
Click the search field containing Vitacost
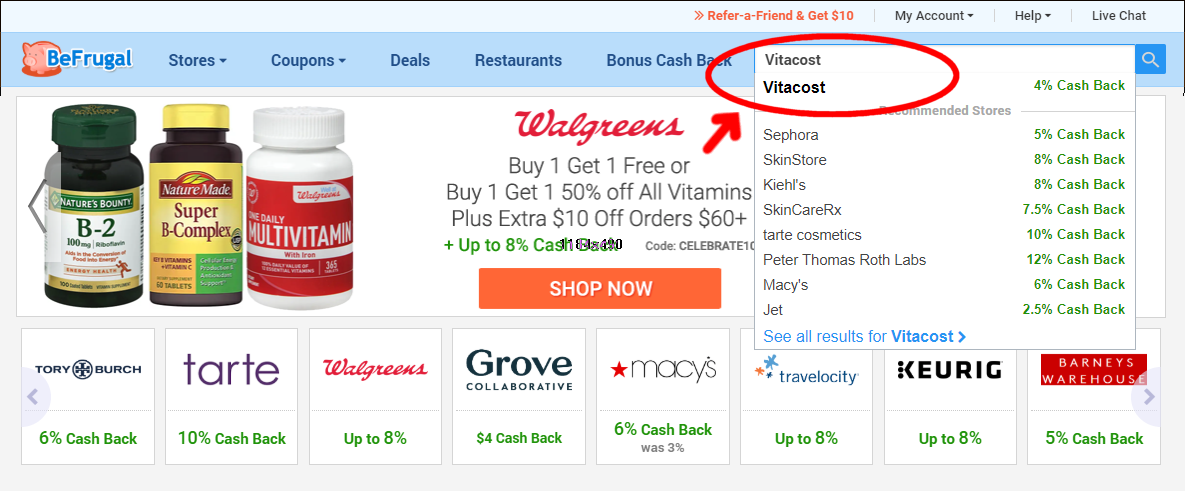coord(945,60)
